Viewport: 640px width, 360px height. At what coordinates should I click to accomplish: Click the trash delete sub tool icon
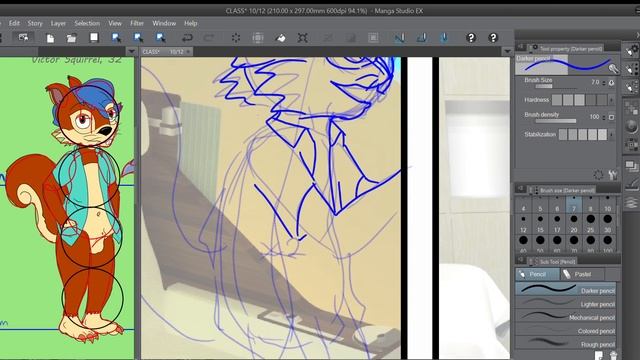coord(613,356)
